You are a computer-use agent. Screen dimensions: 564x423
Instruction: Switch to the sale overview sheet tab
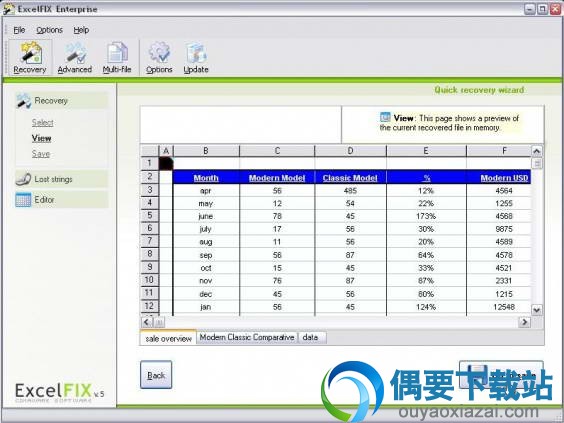pyautogui.click(x=168, y=338)
